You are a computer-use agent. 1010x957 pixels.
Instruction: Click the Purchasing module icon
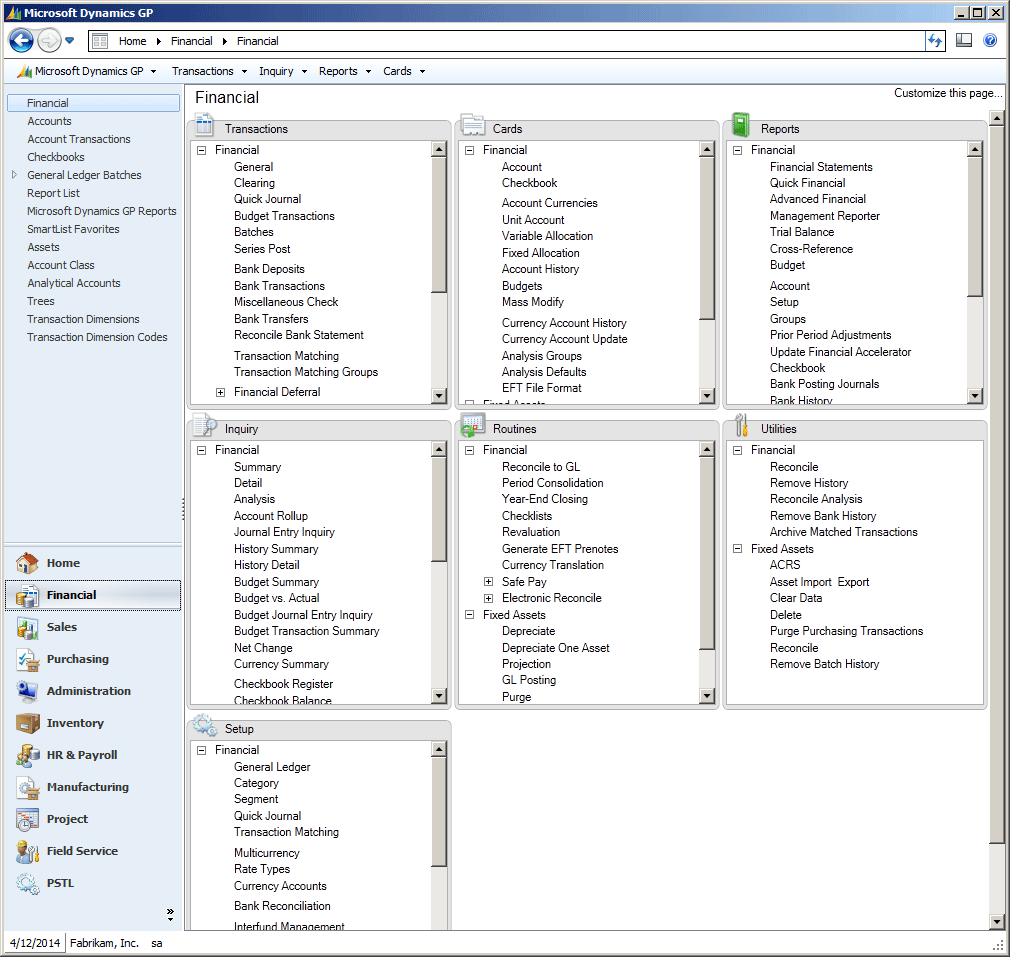click(x=27, y=659)
